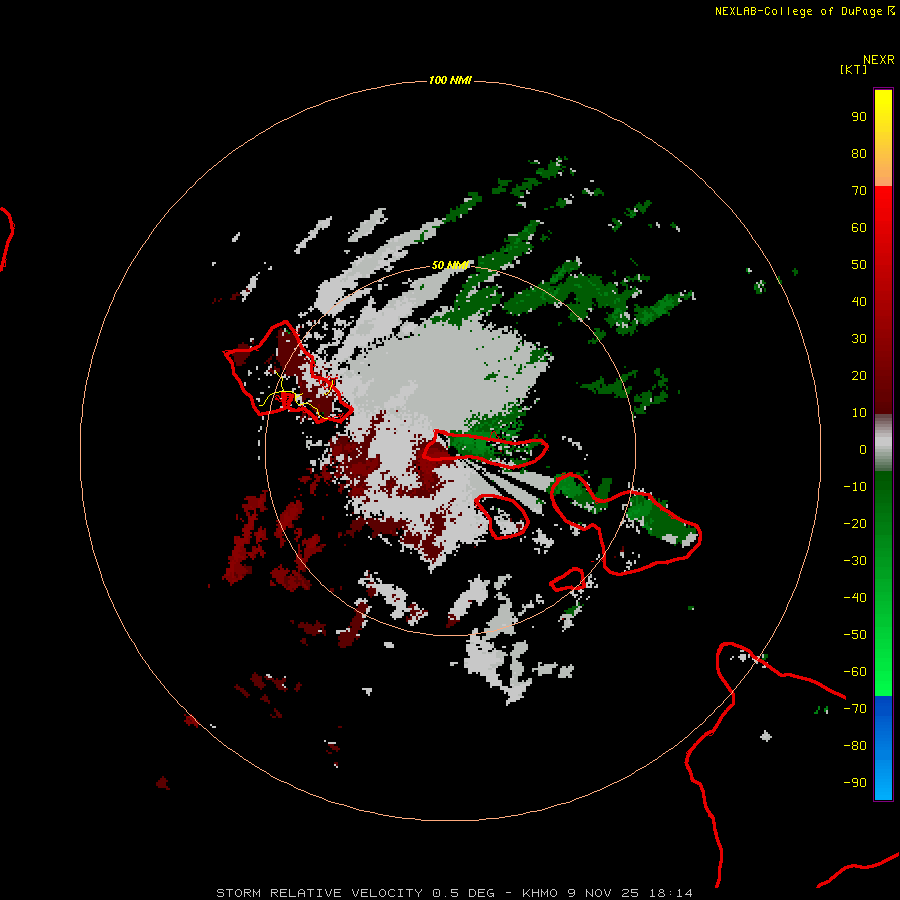Click the NEXR label above the color scale

878,60
